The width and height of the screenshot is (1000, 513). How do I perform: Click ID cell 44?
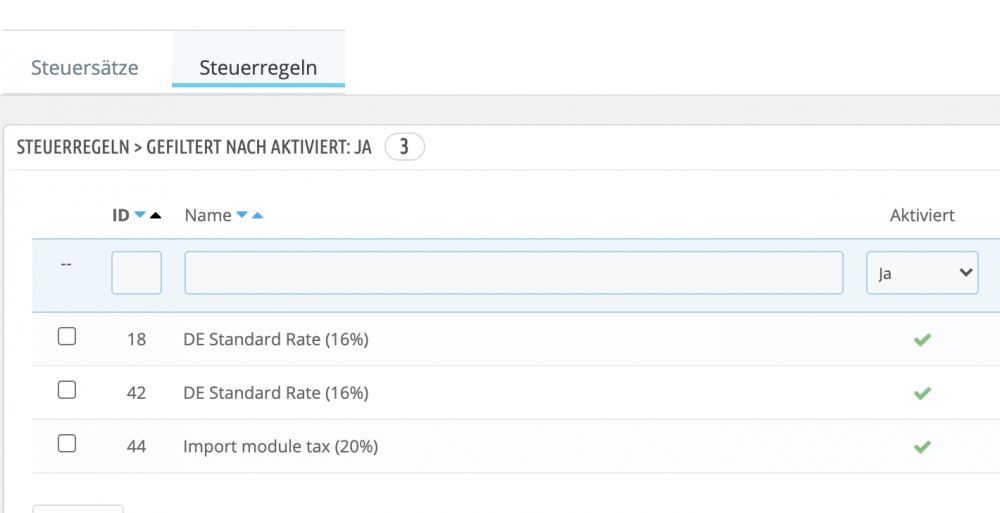point(136,447)
